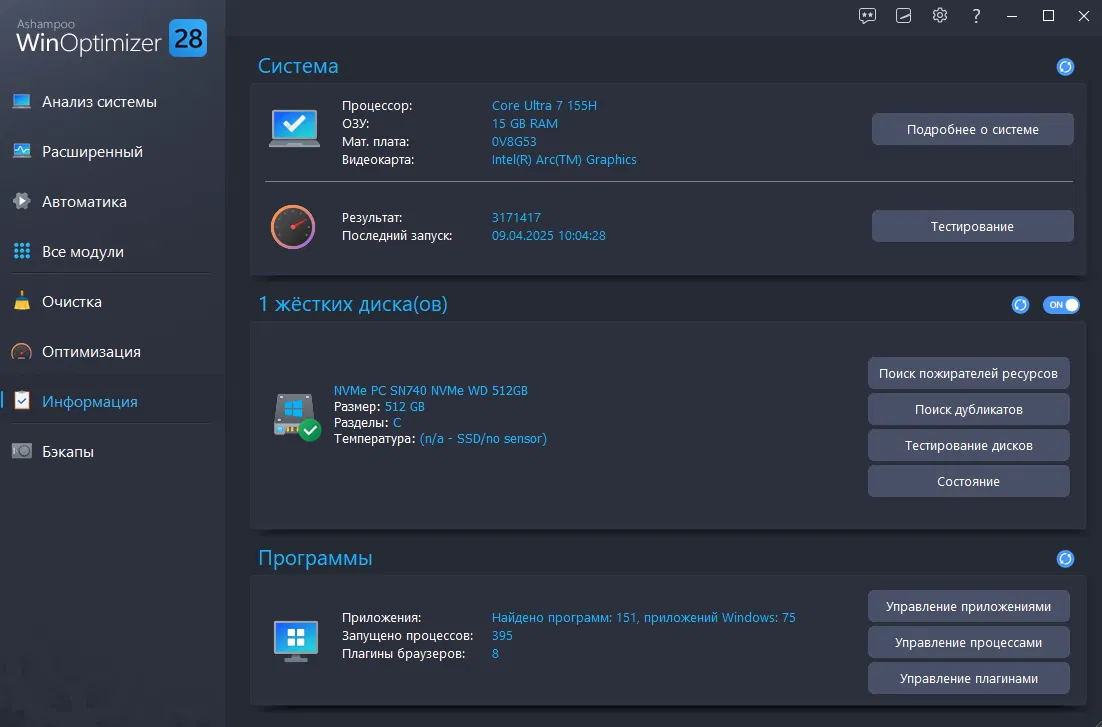Image resolution: width=1102 pixels, height=727 pixels.
Task: Open Управление плагинами
Action: pyautogui.click(x=968, y=678)
